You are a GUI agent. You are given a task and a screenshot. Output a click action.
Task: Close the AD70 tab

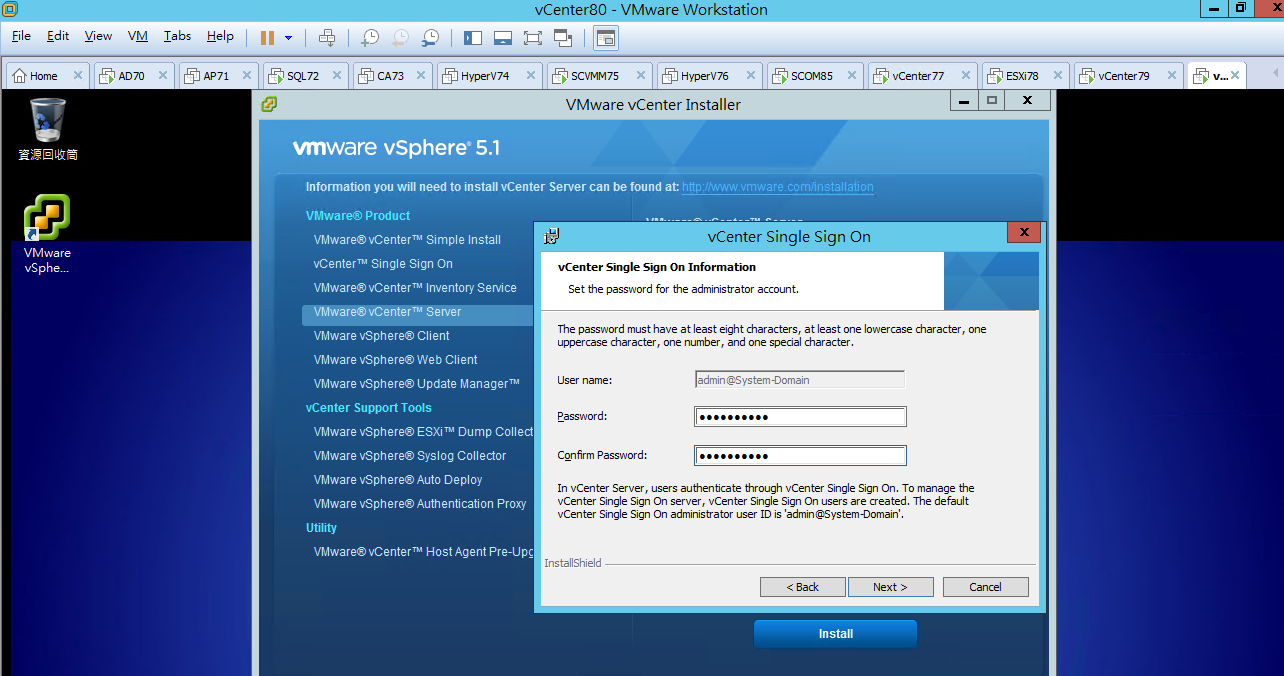point(163,76)
